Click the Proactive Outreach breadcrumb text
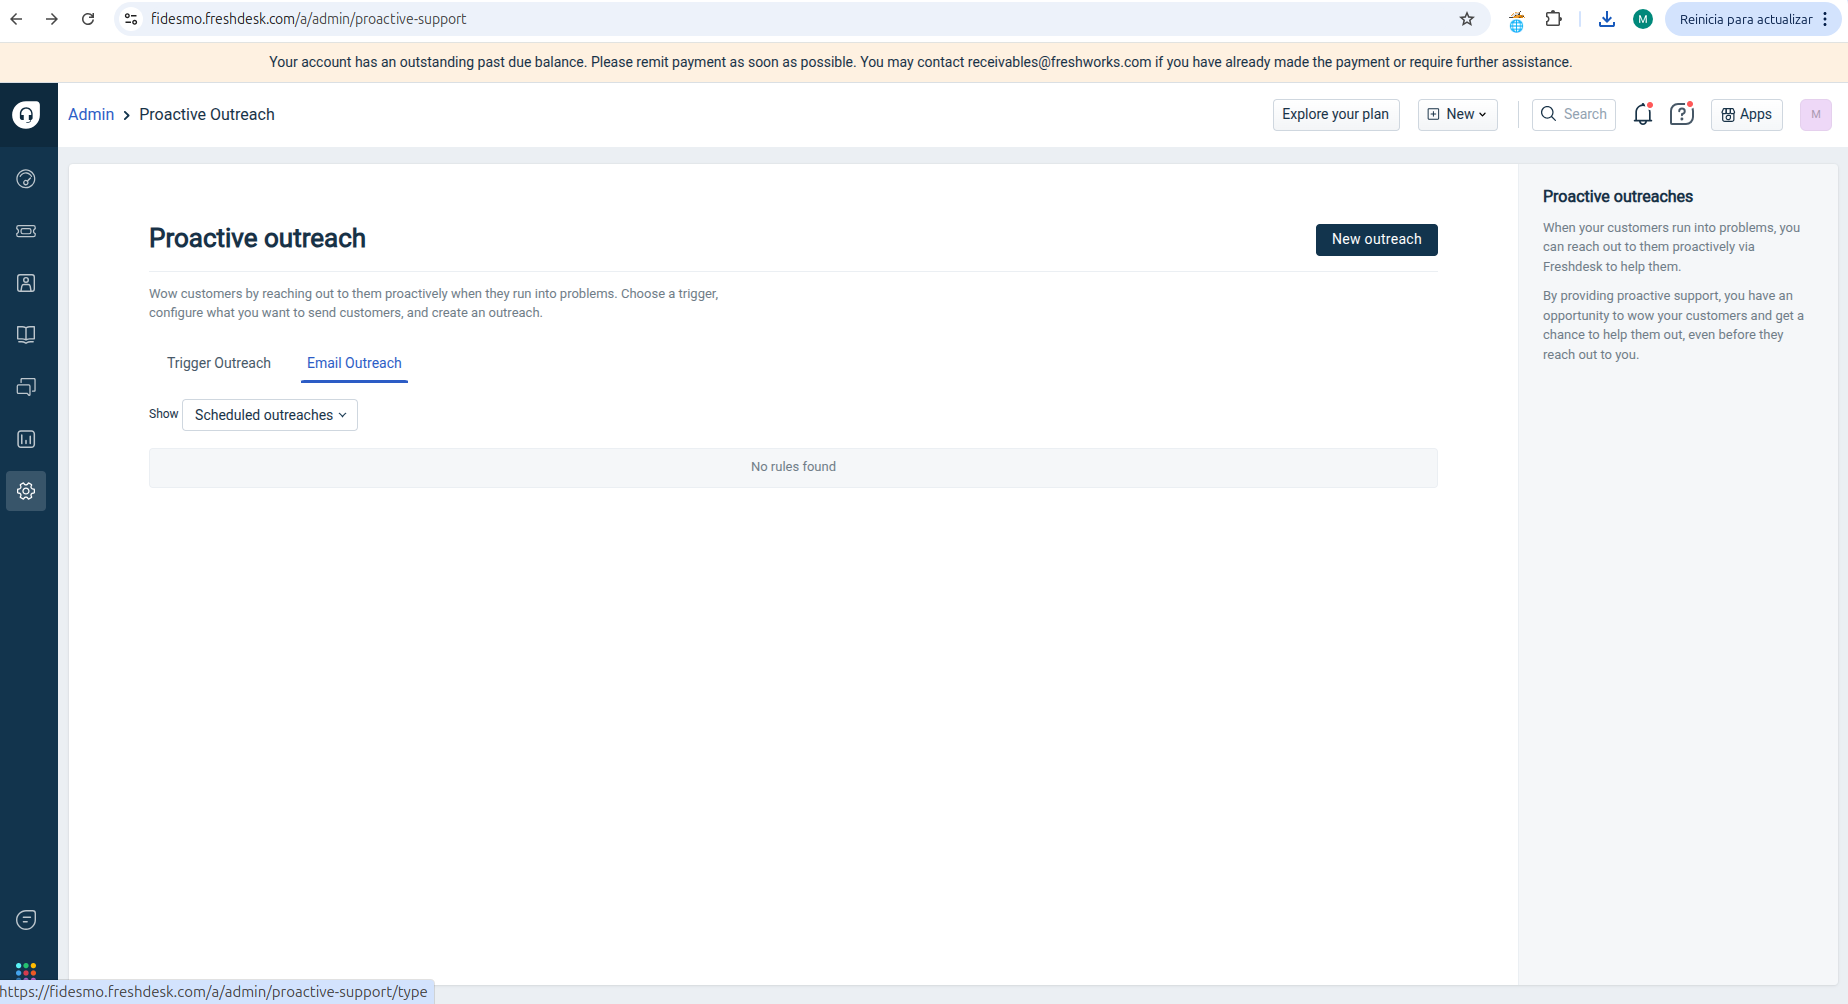 (x=207, y=114)
